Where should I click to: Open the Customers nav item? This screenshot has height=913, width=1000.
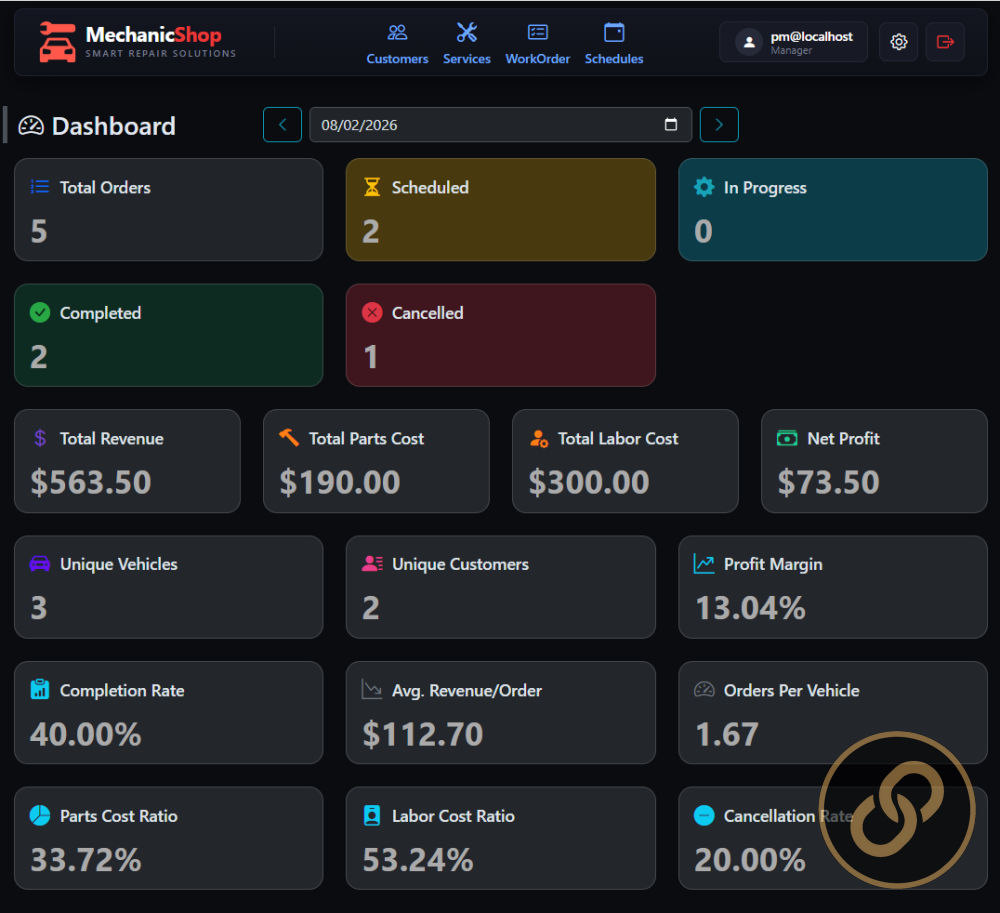pyautogui.click(x=397, y=44)
